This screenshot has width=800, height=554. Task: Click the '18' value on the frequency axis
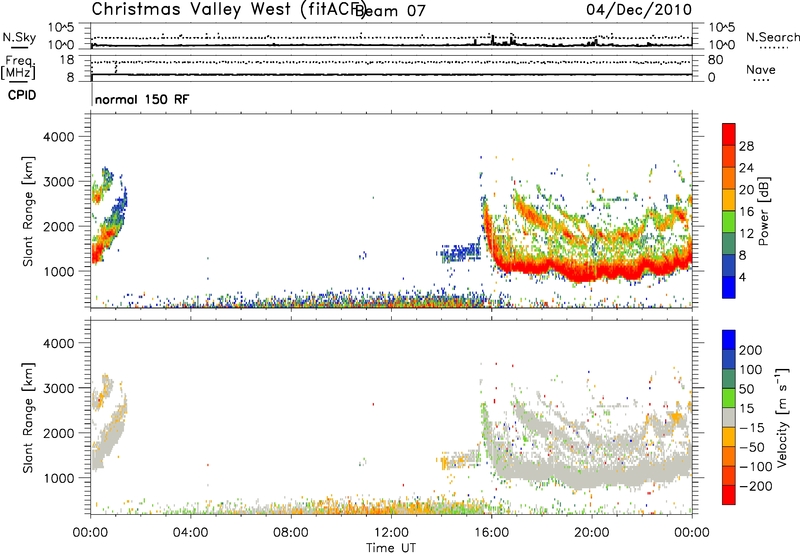[x=66, y=60]
